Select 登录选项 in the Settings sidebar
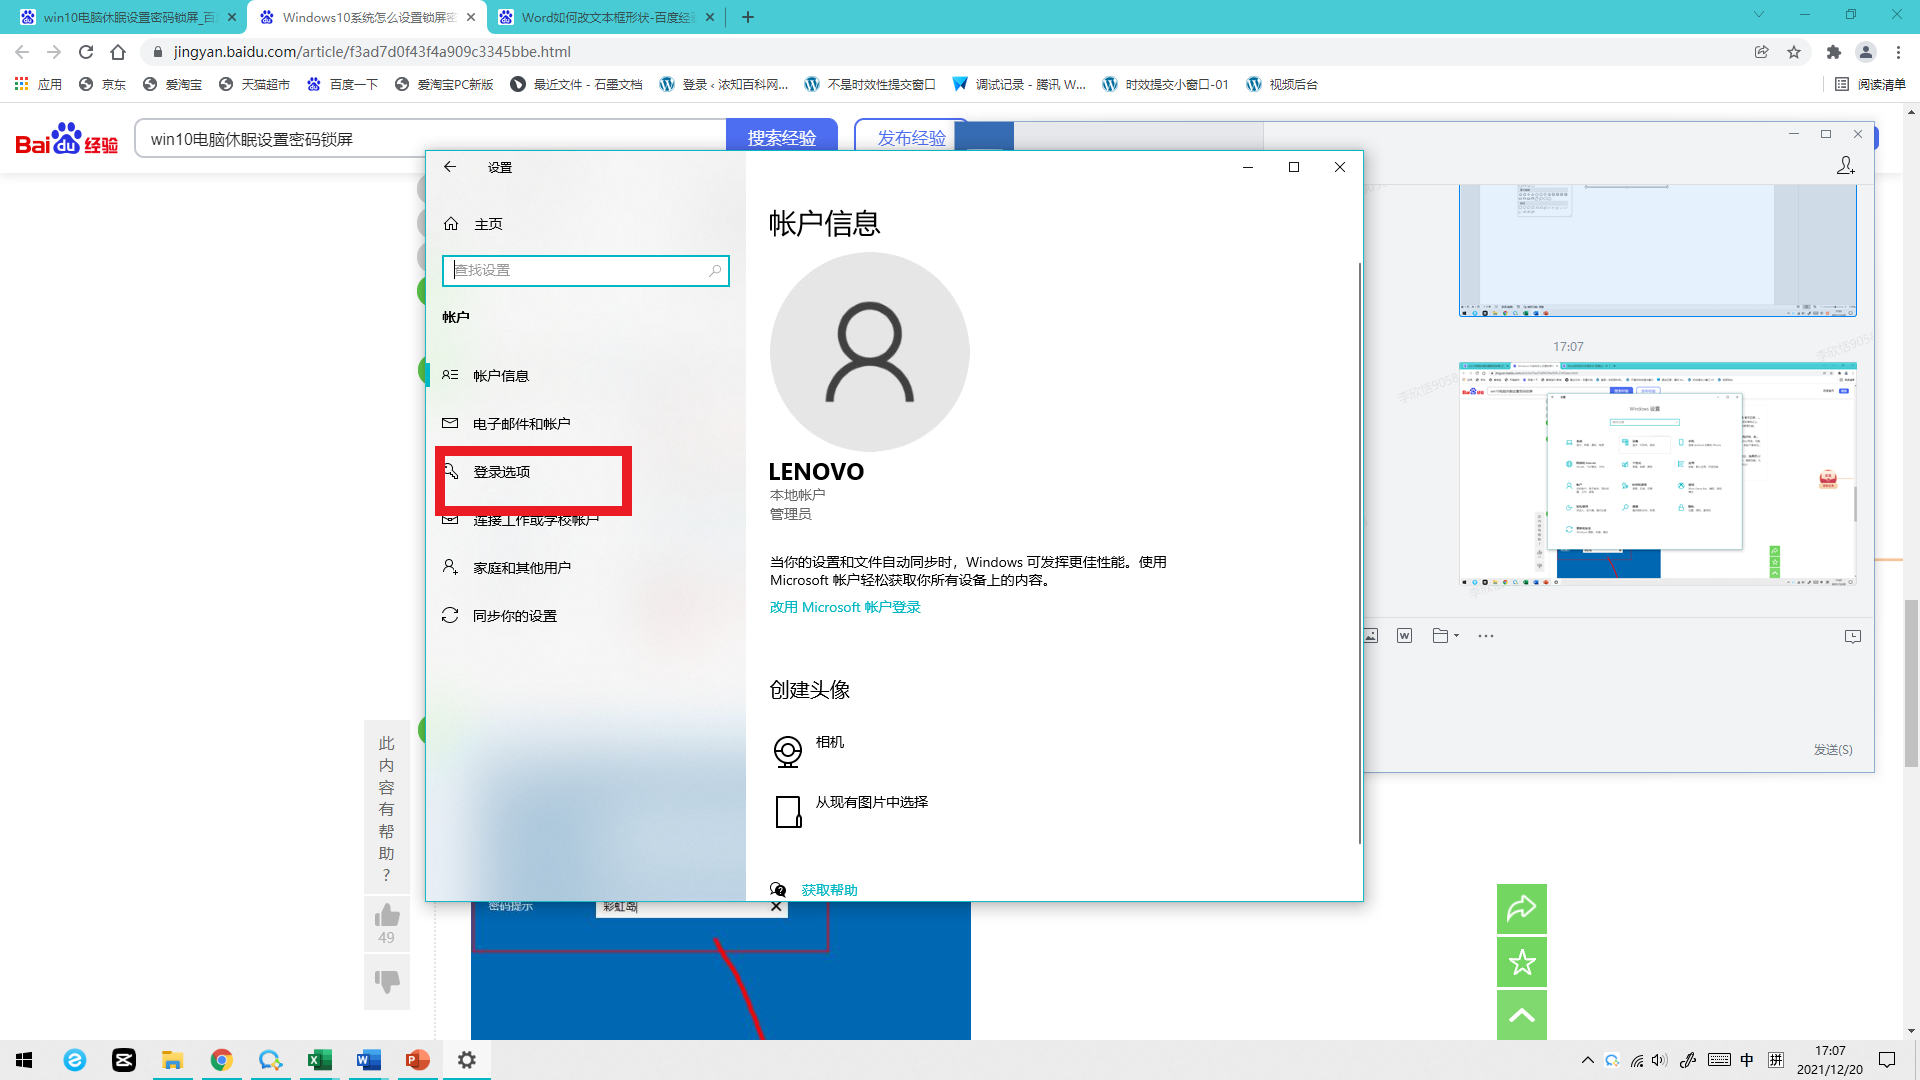Viewport: 1920px width, 1080px height. click(502, 472)
